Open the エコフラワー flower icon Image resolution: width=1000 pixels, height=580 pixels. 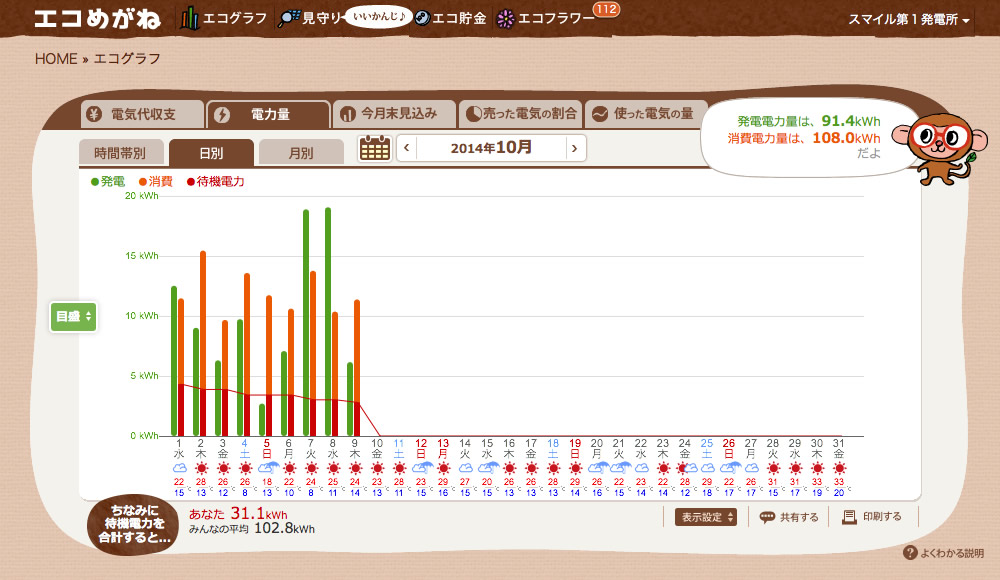(x=506, y=19)
